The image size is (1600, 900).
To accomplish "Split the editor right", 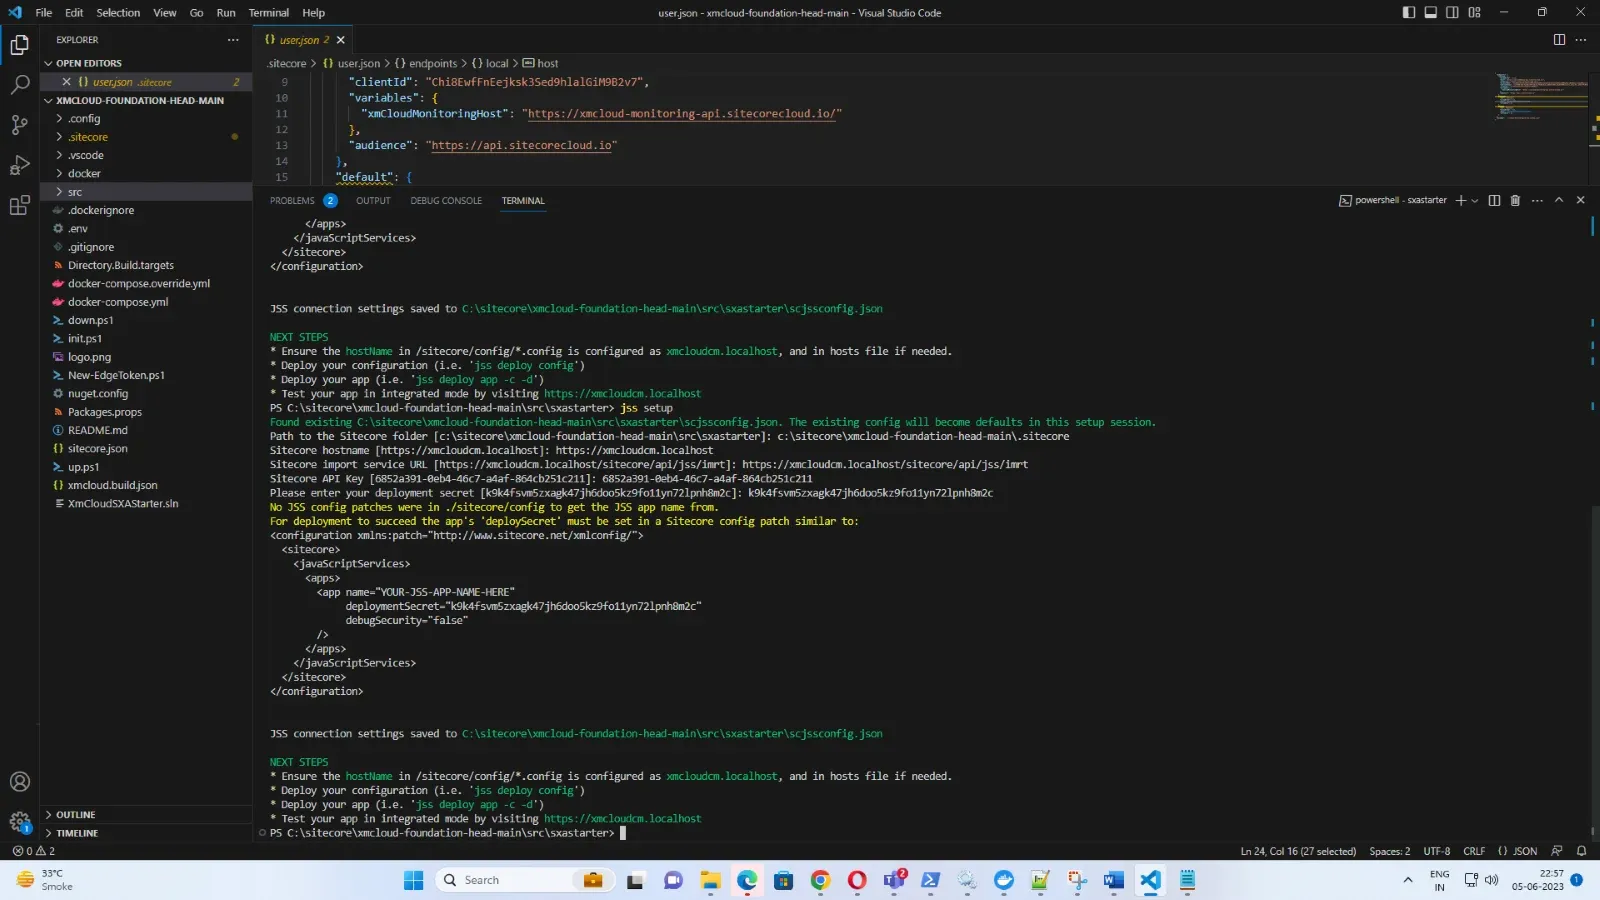I will coord(1559,40).
